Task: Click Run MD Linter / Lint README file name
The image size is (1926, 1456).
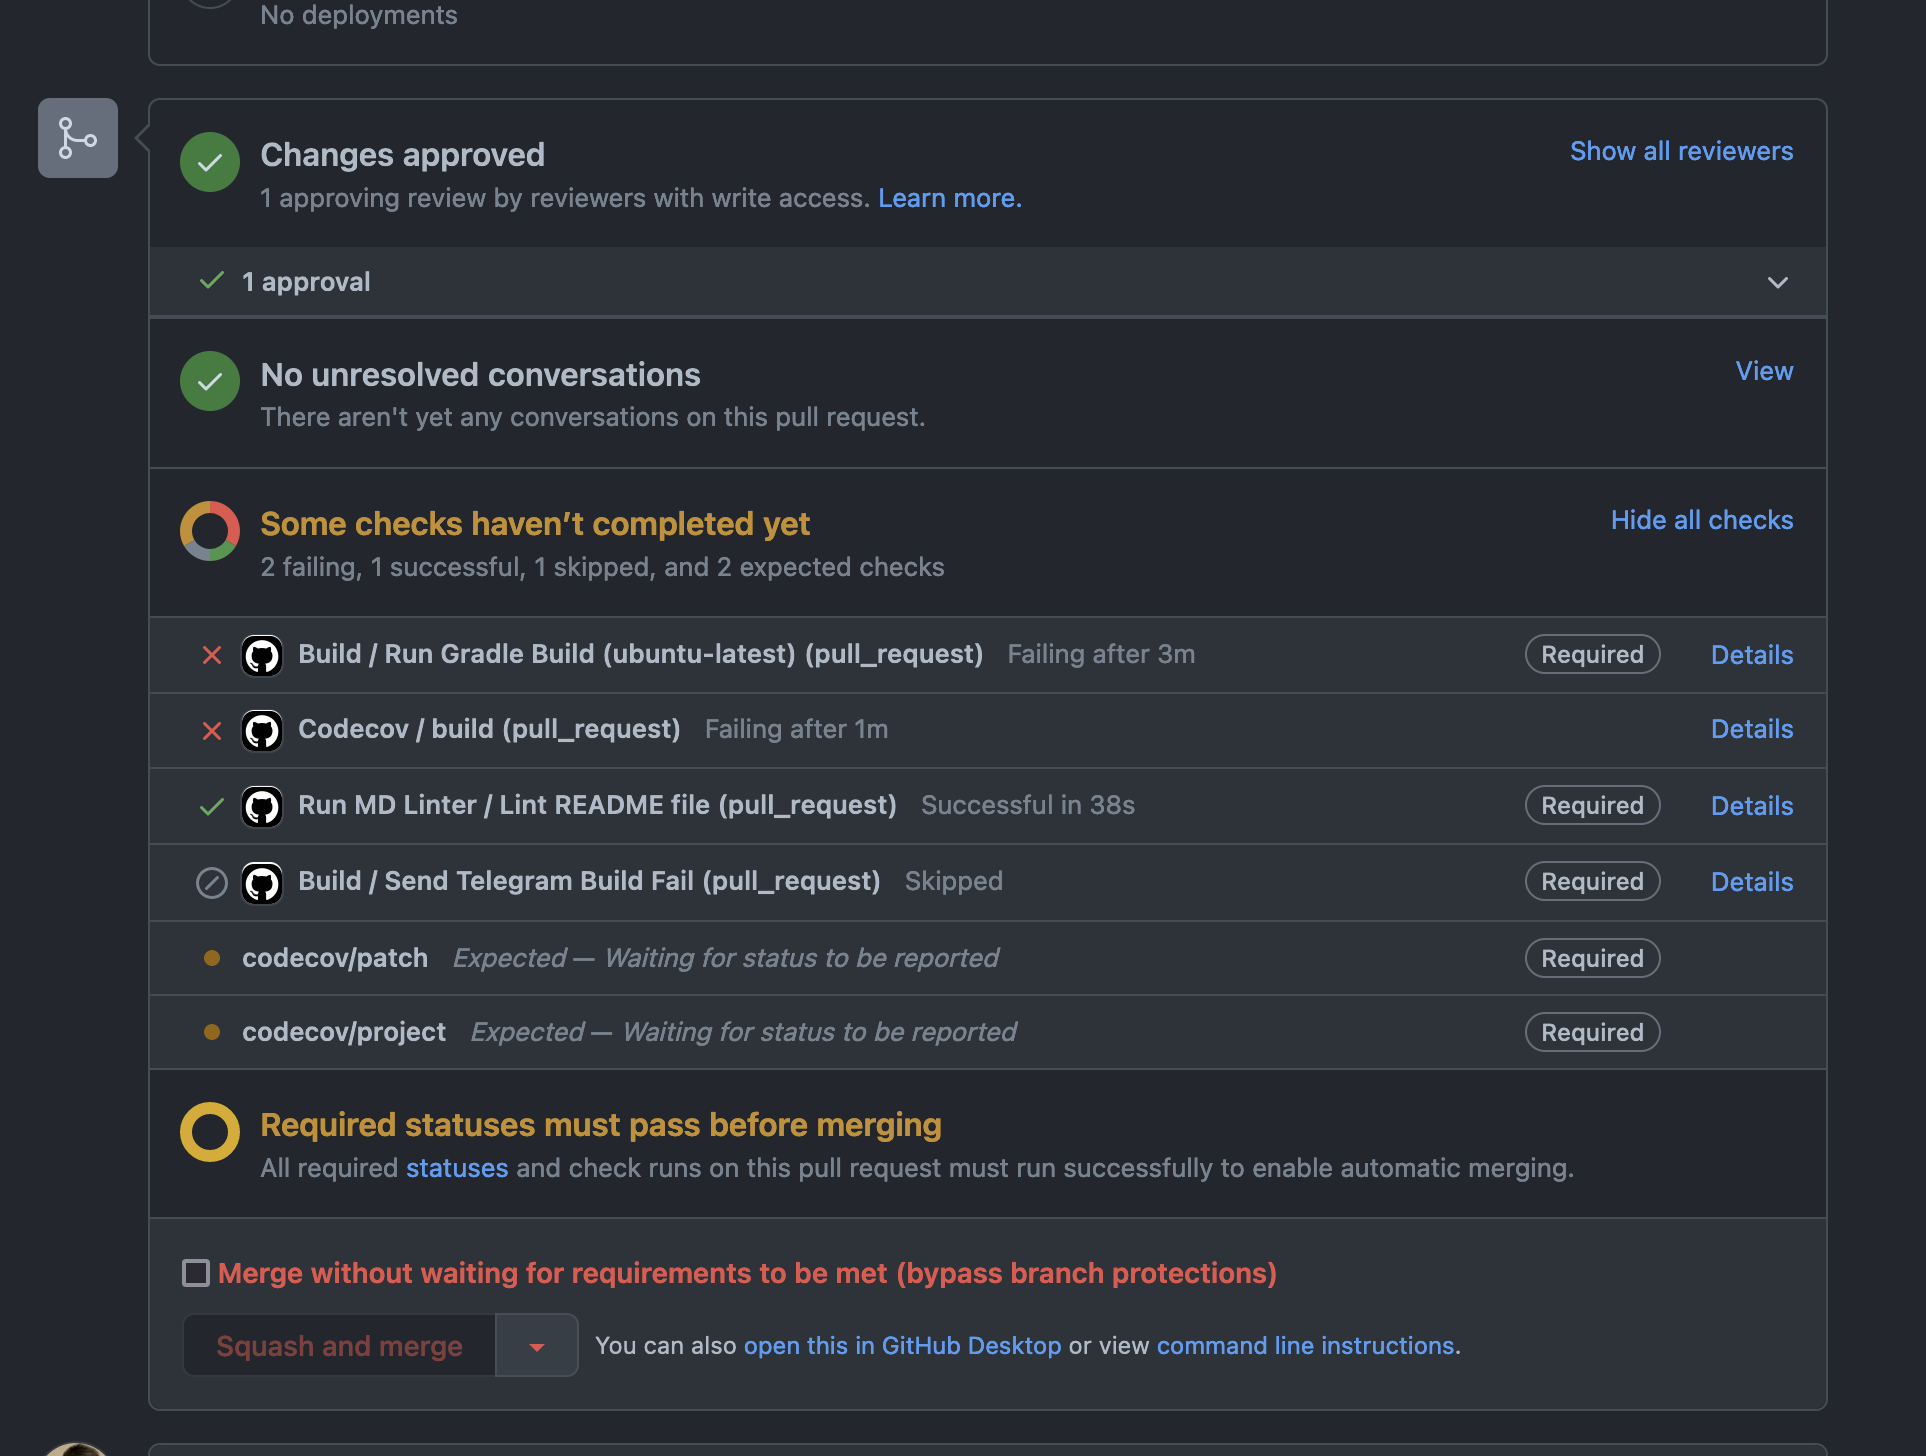Action: (597, 805)
